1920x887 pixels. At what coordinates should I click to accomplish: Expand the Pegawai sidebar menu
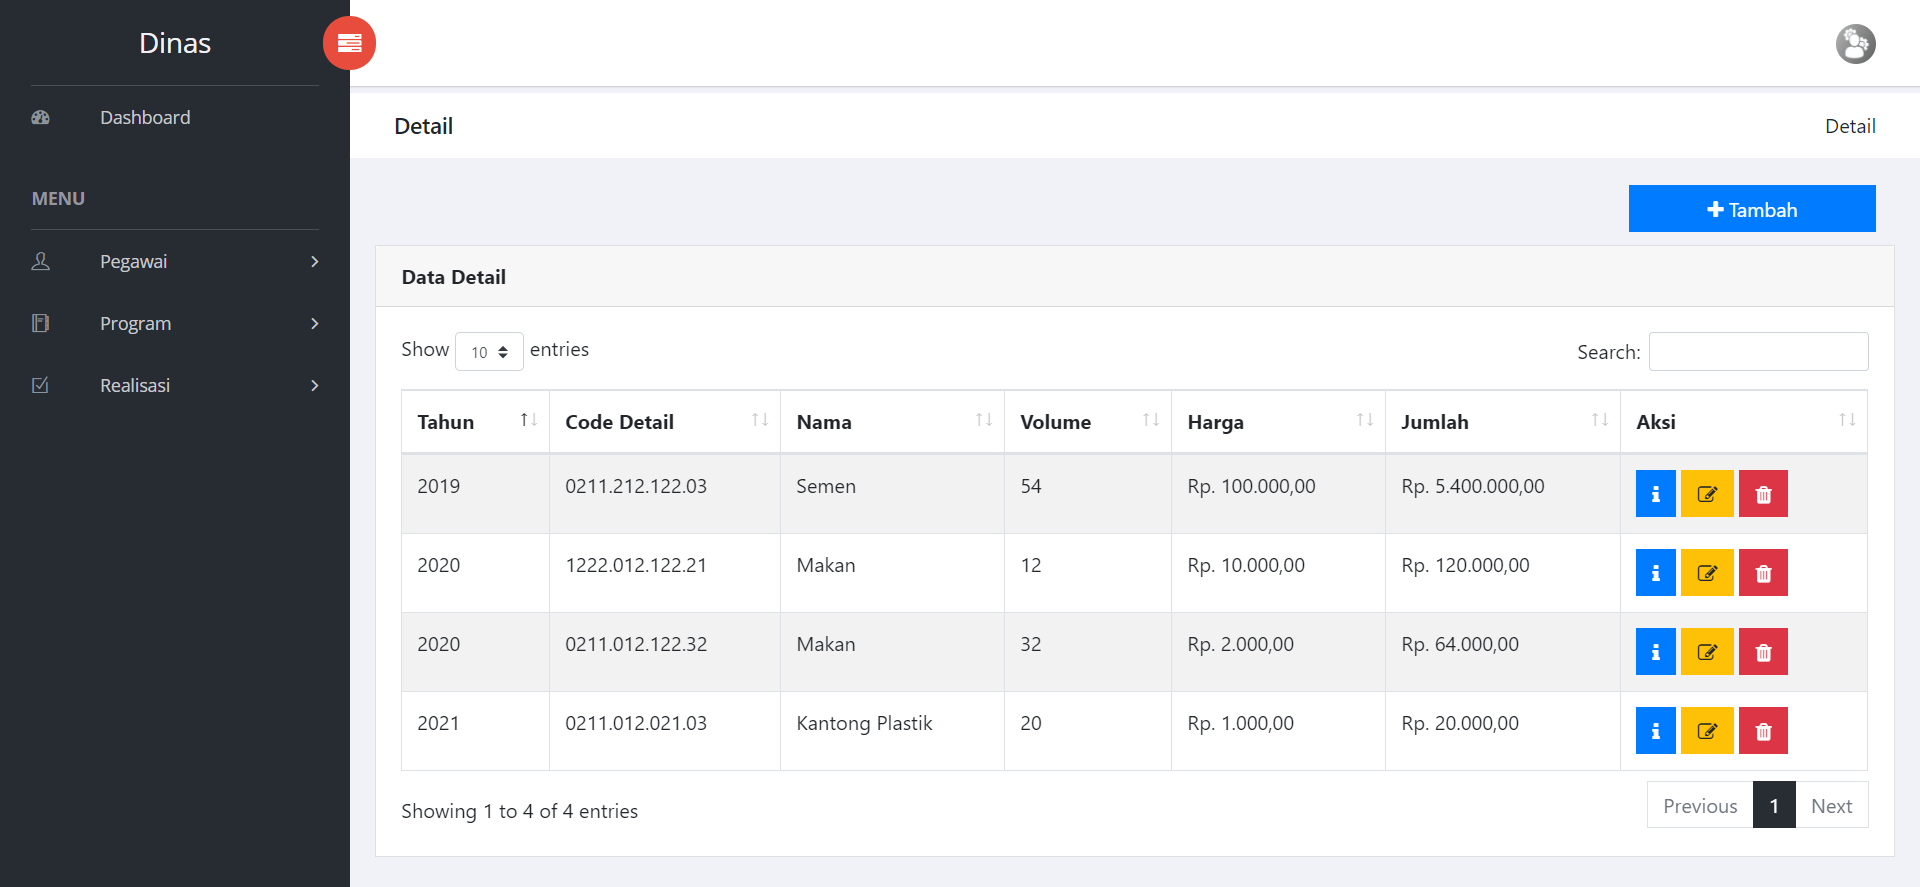click(x=175, y=262)
